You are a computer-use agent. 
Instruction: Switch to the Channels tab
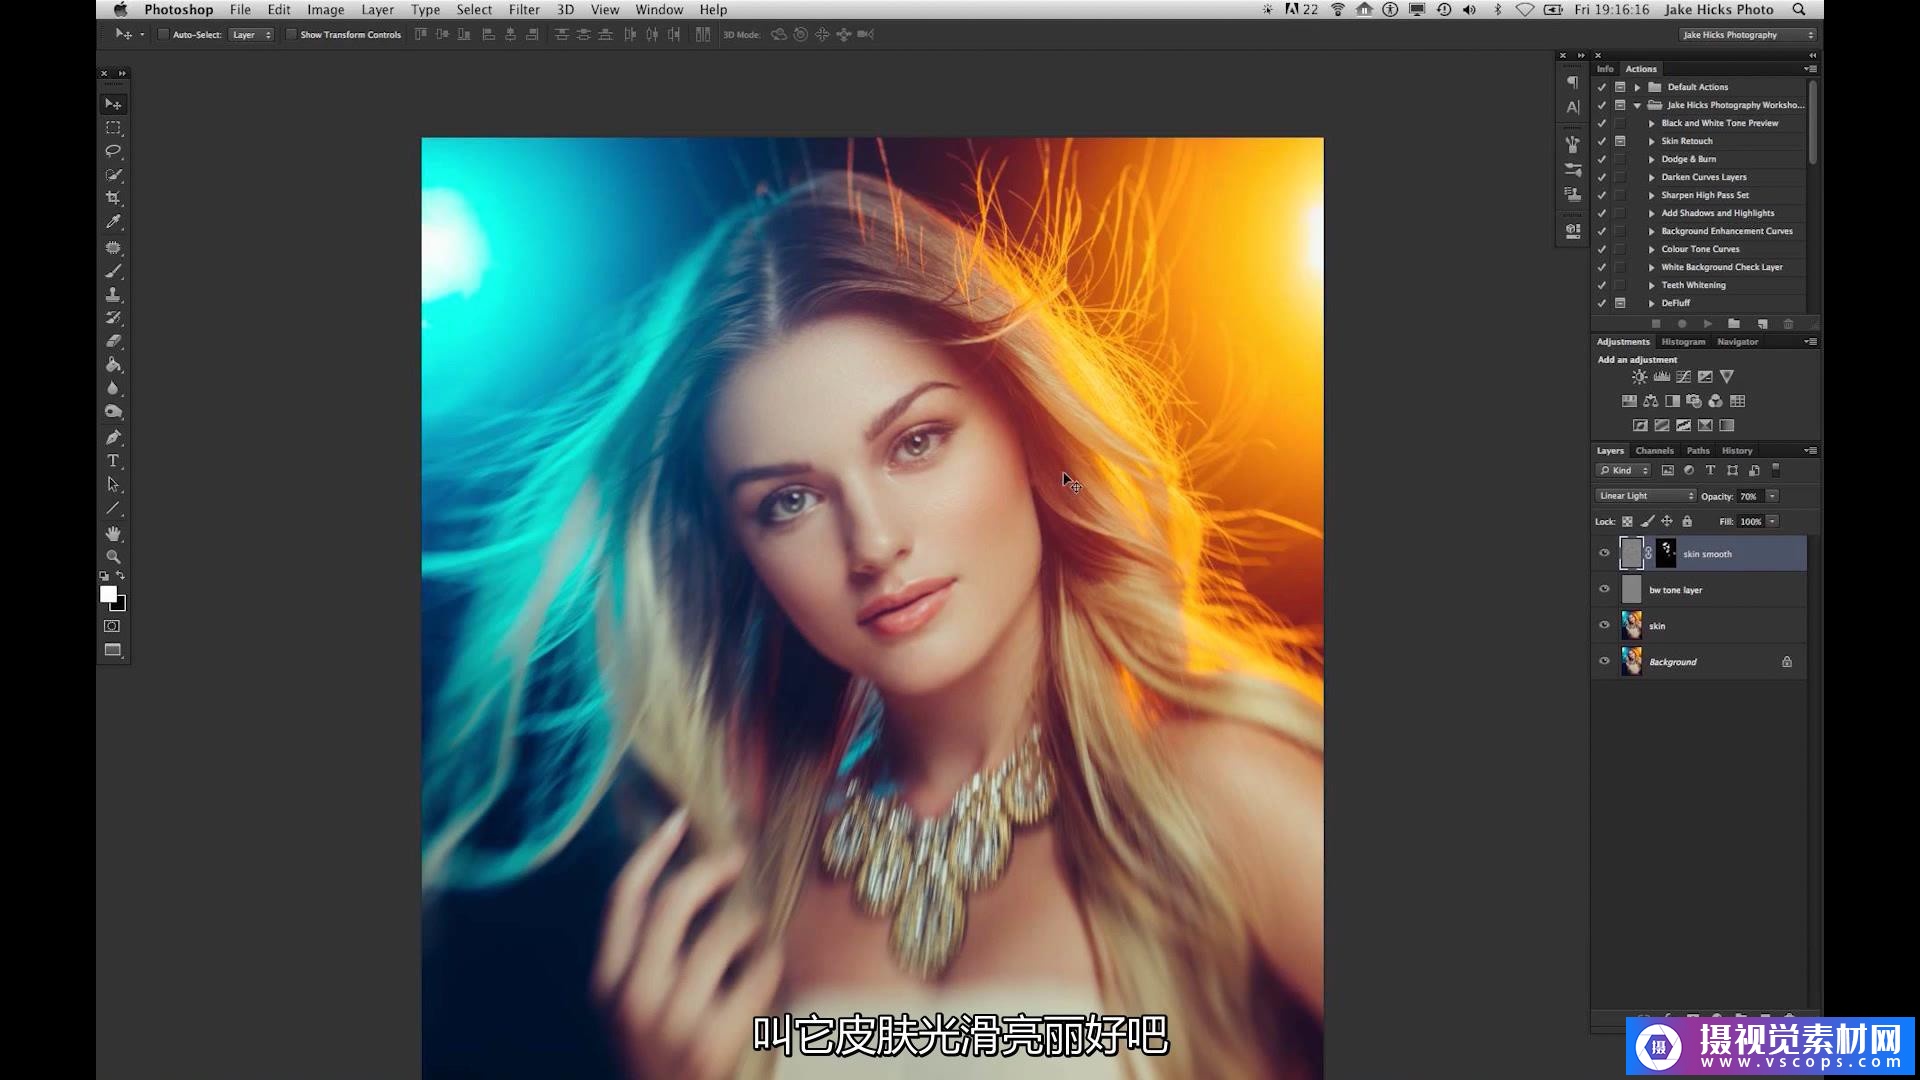point(1654,451)
